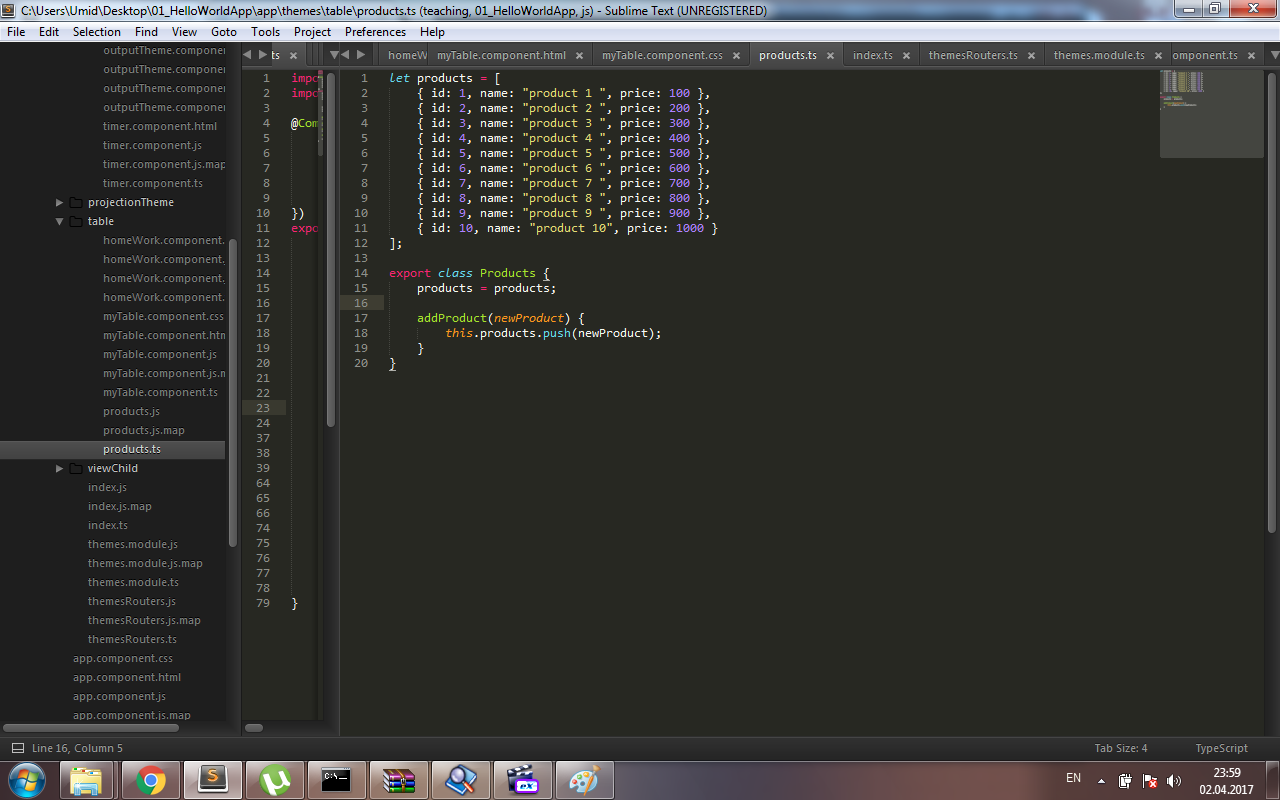Viewport: 1280px width, 800px height.
Task: Click the EN language indicator
Action: point(1073,778)
